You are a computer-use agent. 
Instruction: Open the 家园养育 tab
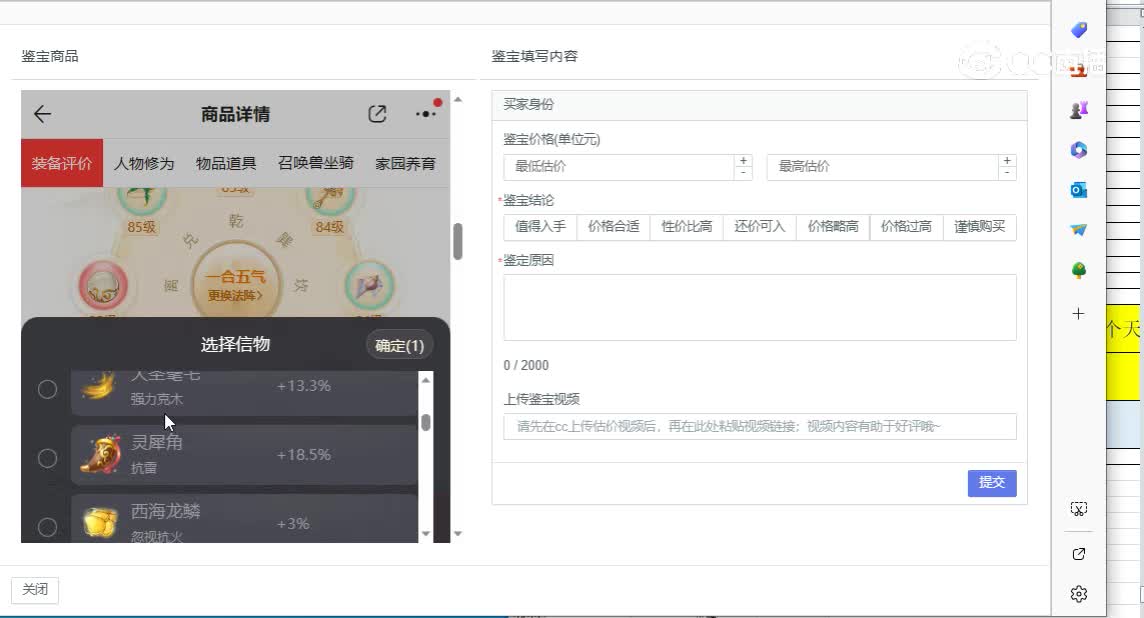tap(405, 163)
